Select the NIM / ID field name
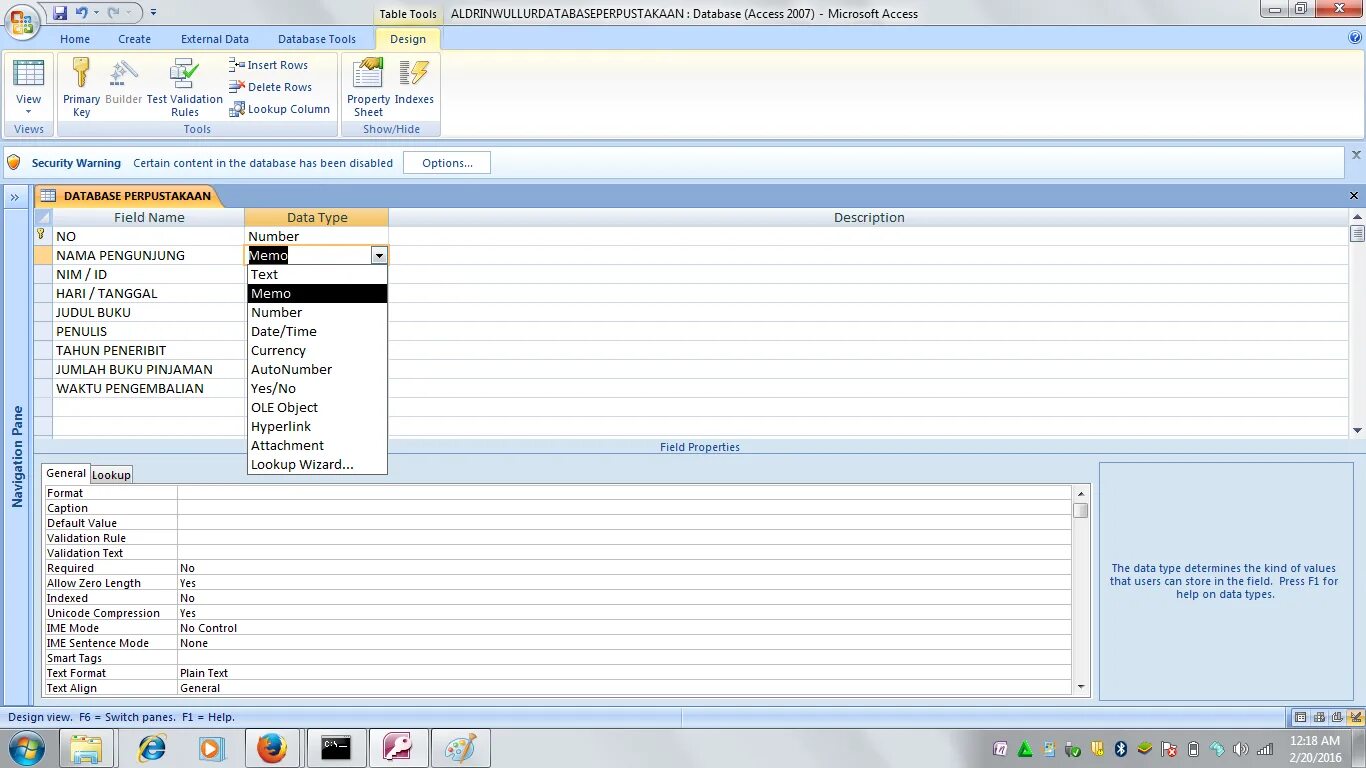Viewport: 1366px width, 768px height. [x=148, y=274]
